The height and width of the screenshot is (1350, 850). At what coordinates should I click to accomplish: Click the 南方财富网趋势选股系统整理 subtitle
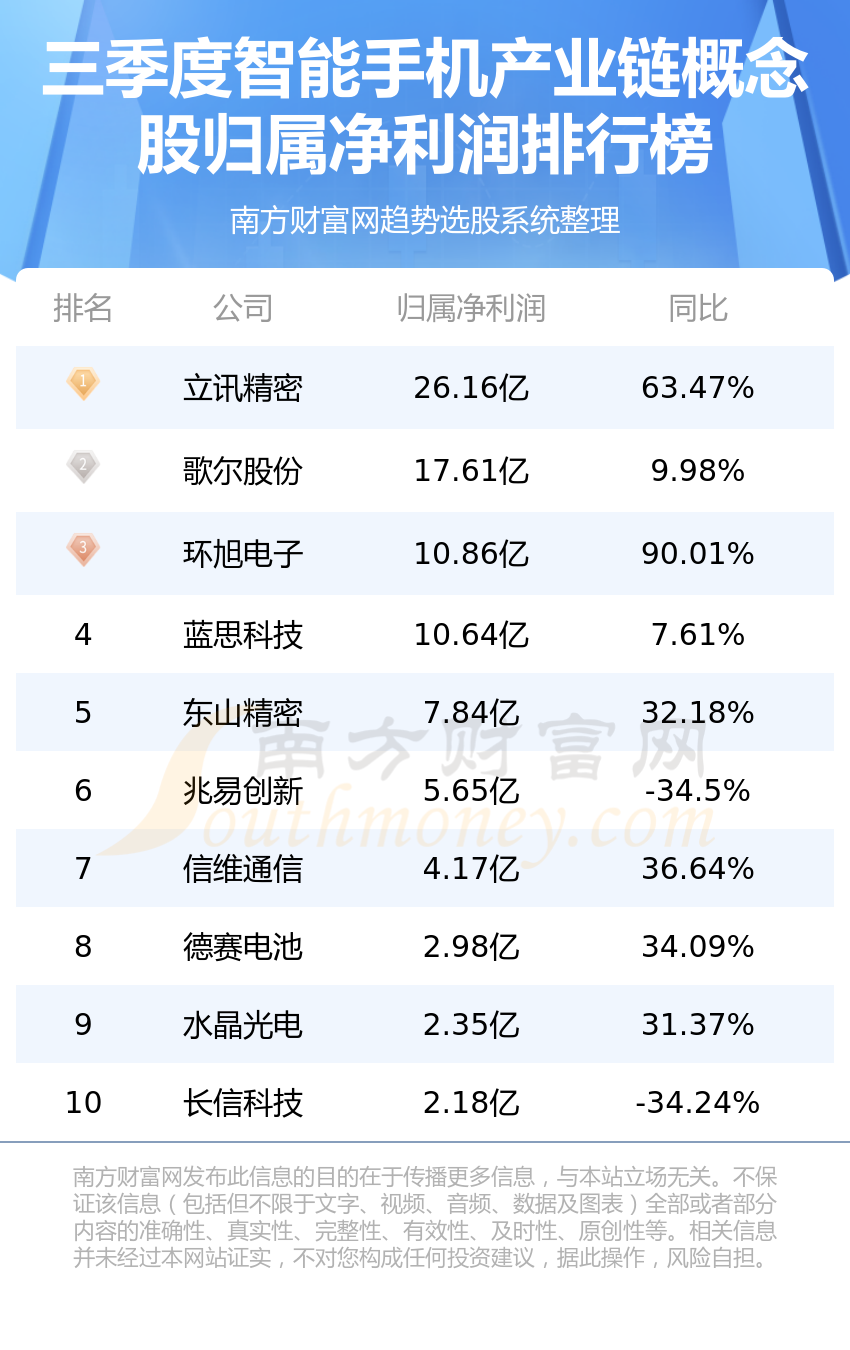[x=425, y=220]
